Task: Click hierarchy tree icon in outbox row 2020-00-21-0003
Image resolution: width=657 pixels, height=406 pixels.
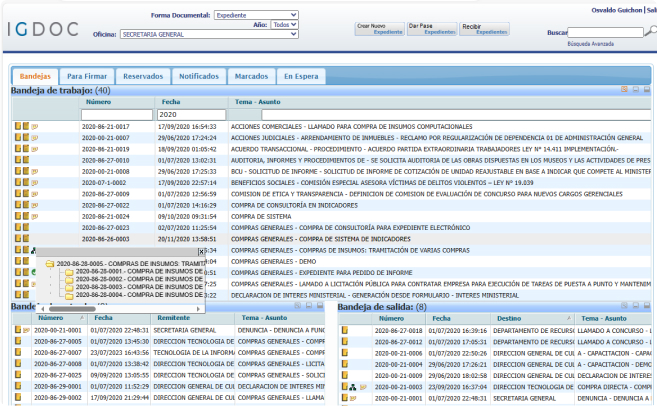Action: pyautogui.click(x=353, y=387)
